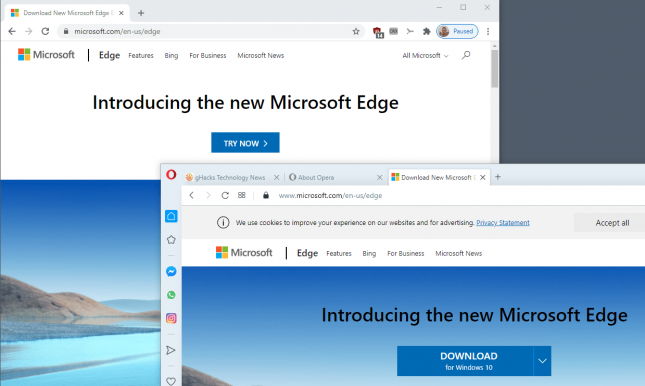Go forward in the Opera window
The image size is (645, 386).
tap(208, 195)
